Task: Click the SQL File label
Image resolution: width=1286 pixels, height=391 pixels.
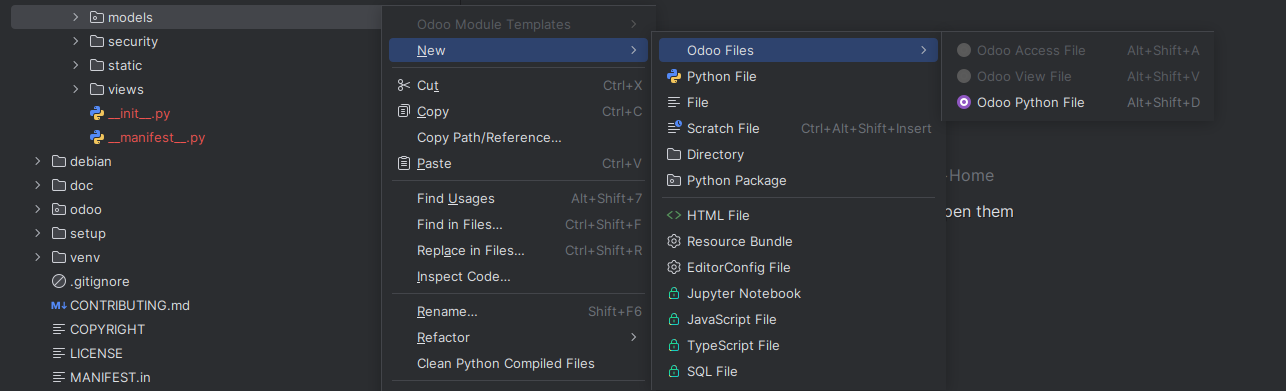Action: 712,371
